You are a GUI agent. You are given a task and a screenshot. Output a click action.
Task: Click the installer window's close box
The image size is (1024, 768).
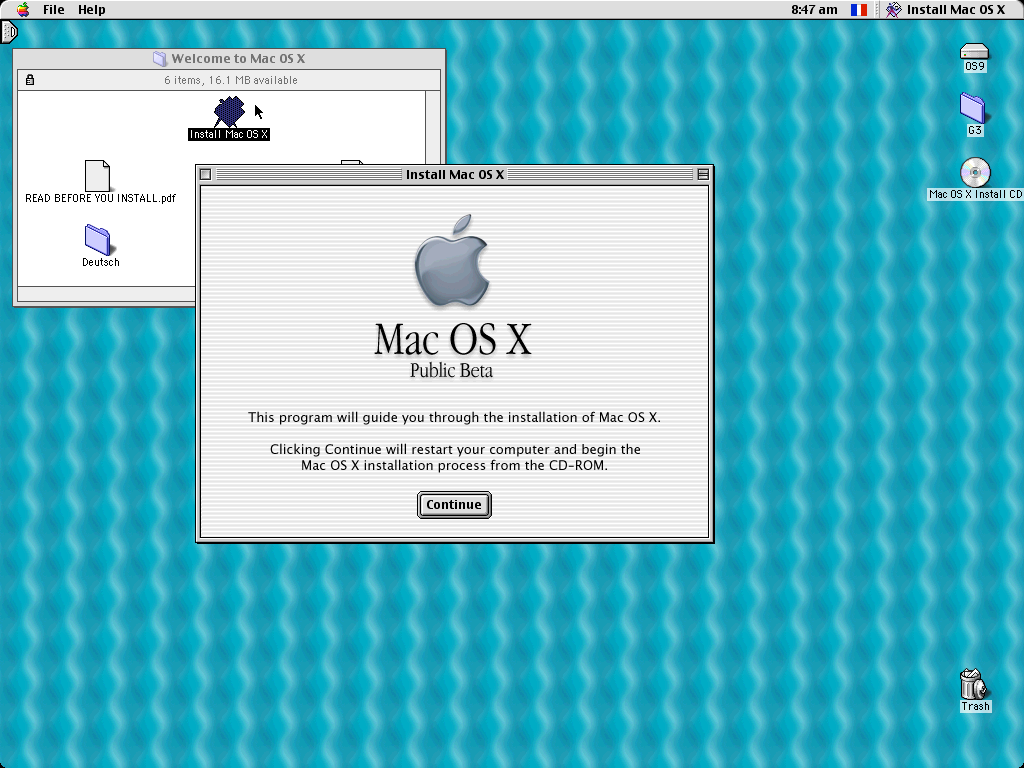point(206,174)
